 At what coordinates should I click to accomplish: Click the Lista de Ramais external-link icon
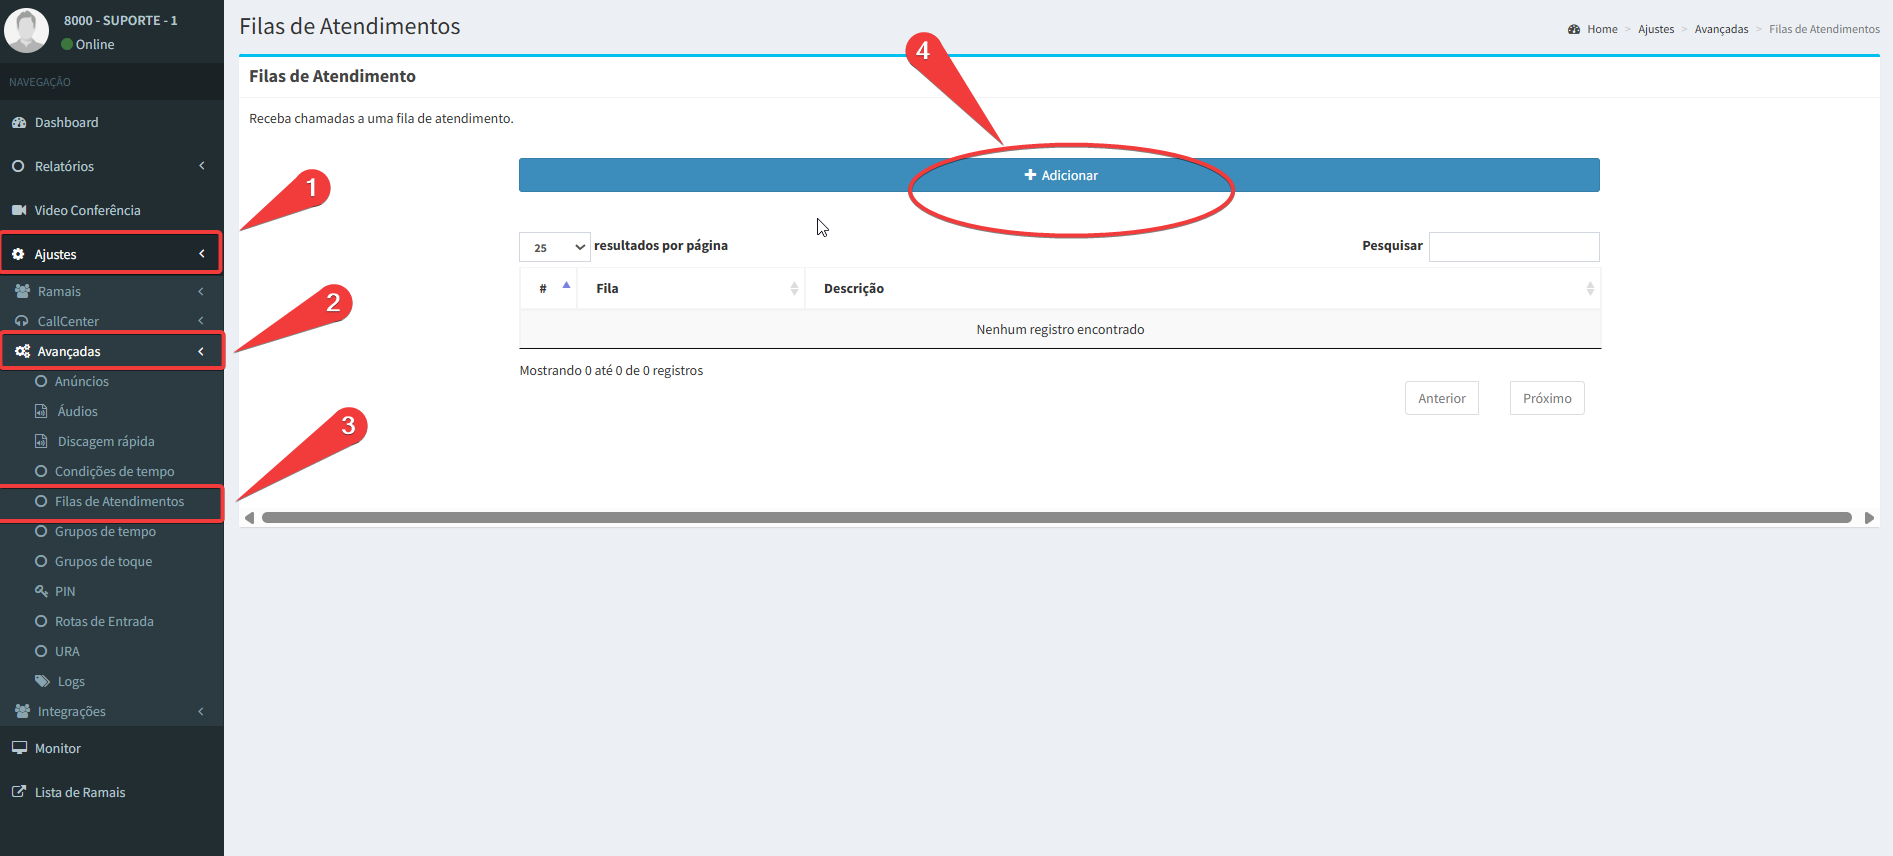18,792
